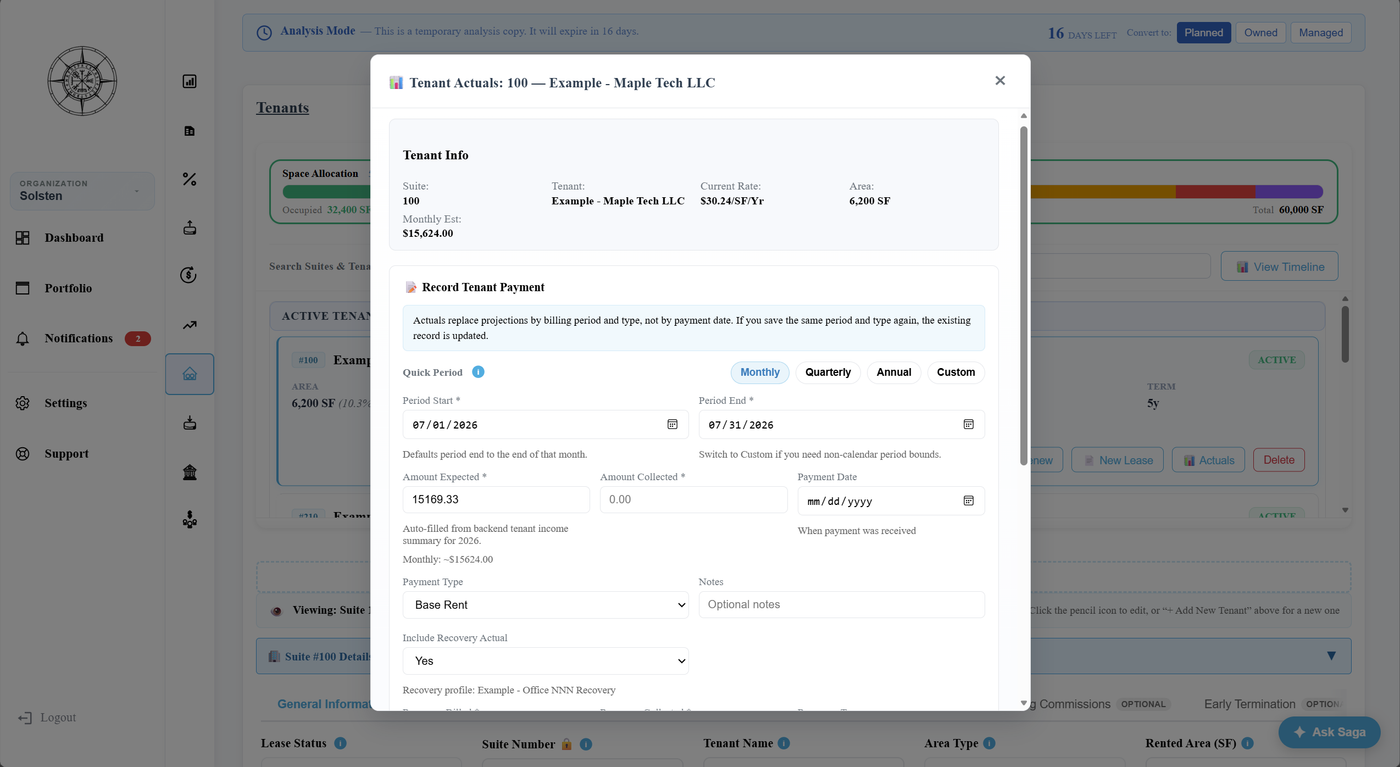Collapse the Suite #100 Details arrow
The height and width of the screenshot is (767, 1400).
[1331, 656]
